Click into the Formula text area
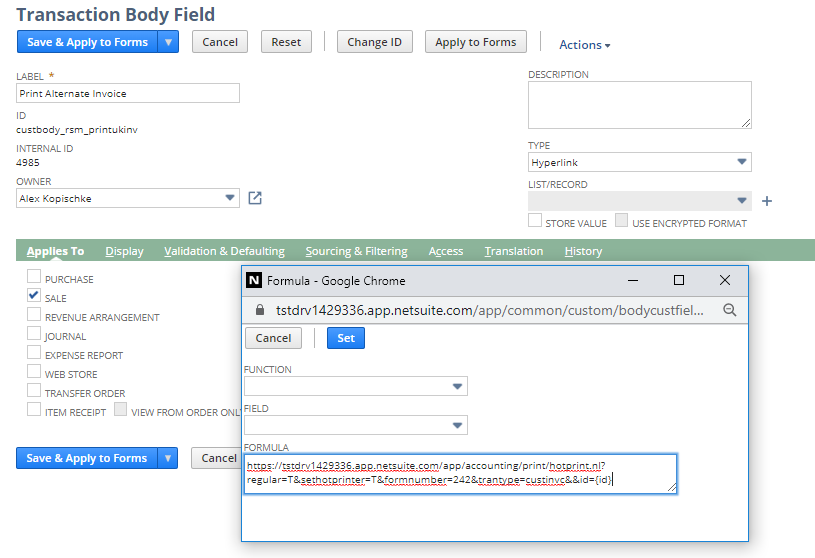The width and height of the screenshot is (815, 558). (460, 473)
